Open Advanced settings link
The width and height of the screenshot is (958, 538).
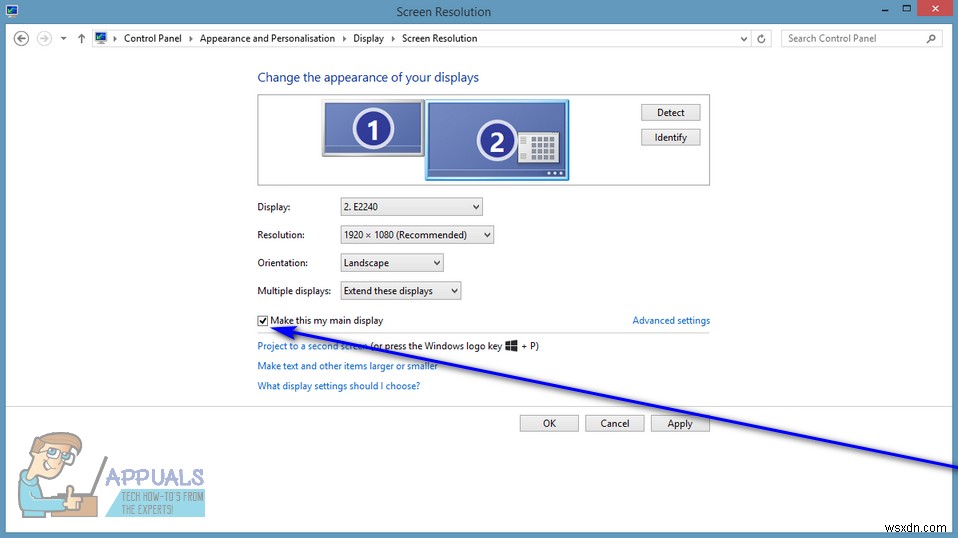(671, 320)
